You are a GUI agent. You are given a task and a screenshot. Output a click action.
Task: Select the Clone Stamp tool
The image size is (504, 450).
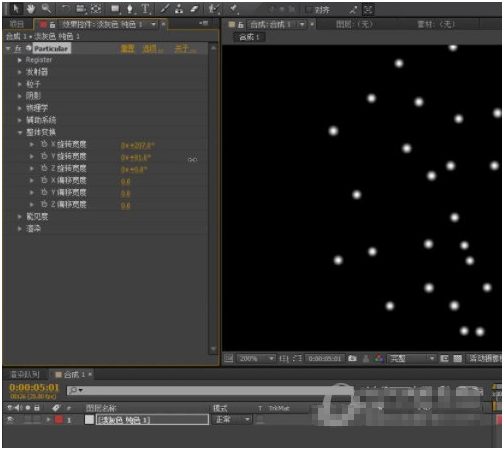pos(179,9)
